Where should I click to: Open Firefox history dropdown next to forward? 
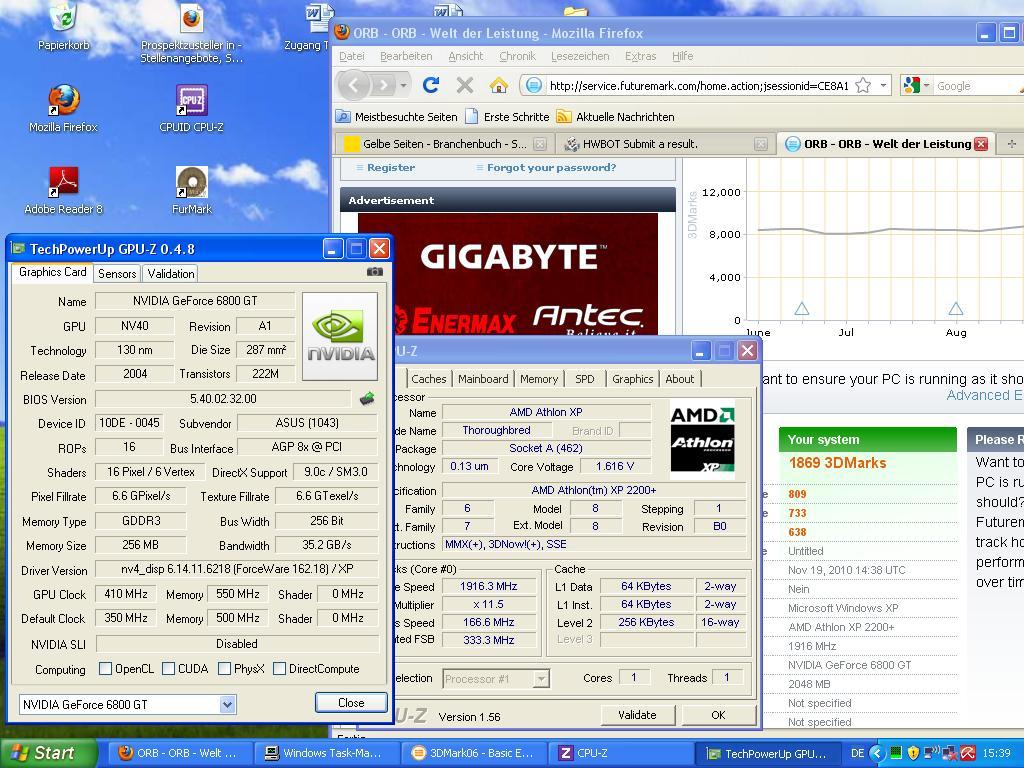(x=404, y=86)
